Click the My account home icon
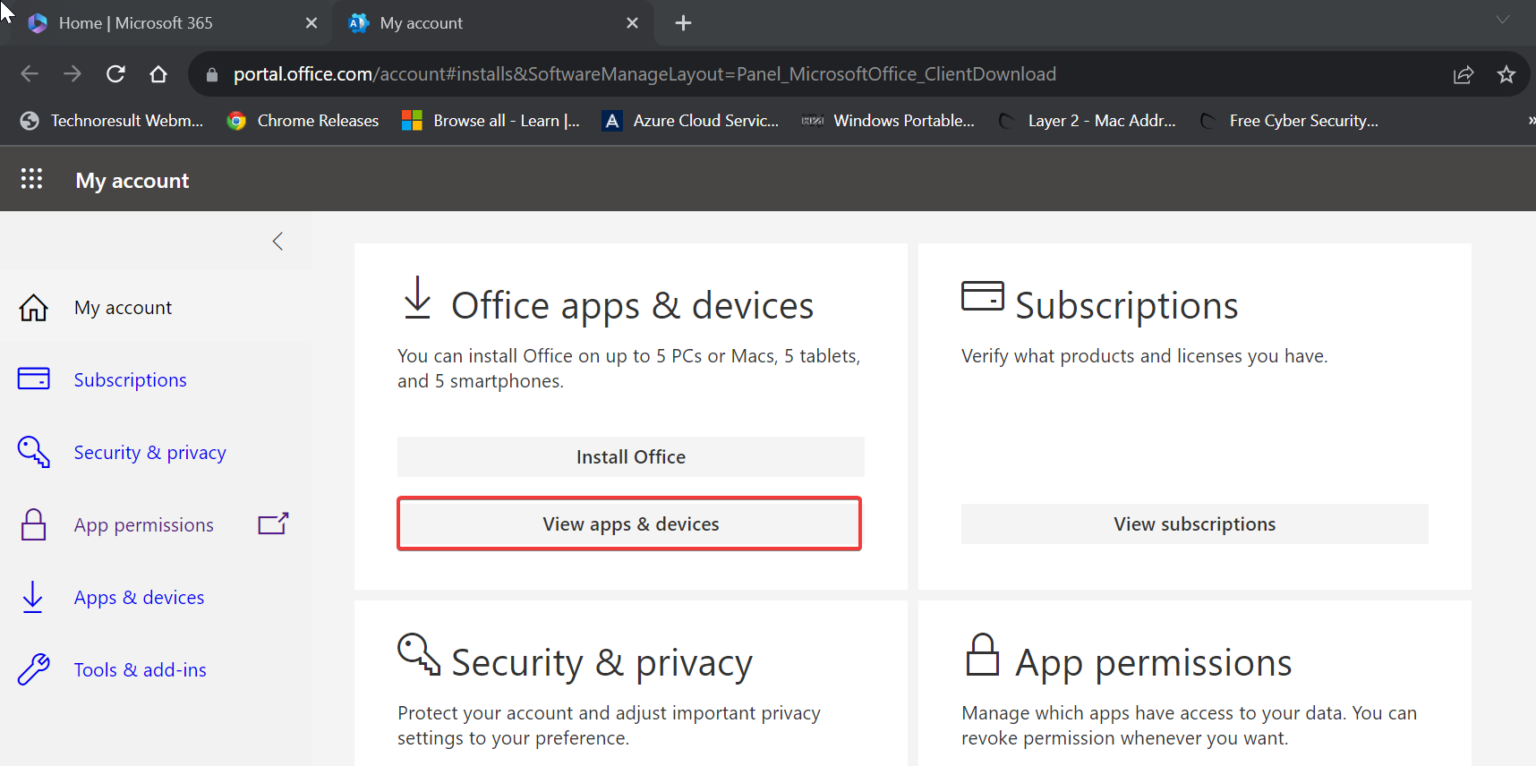The height and width of the screenshot is (766, 1536). pyautogui.click(x=33, y=307)
